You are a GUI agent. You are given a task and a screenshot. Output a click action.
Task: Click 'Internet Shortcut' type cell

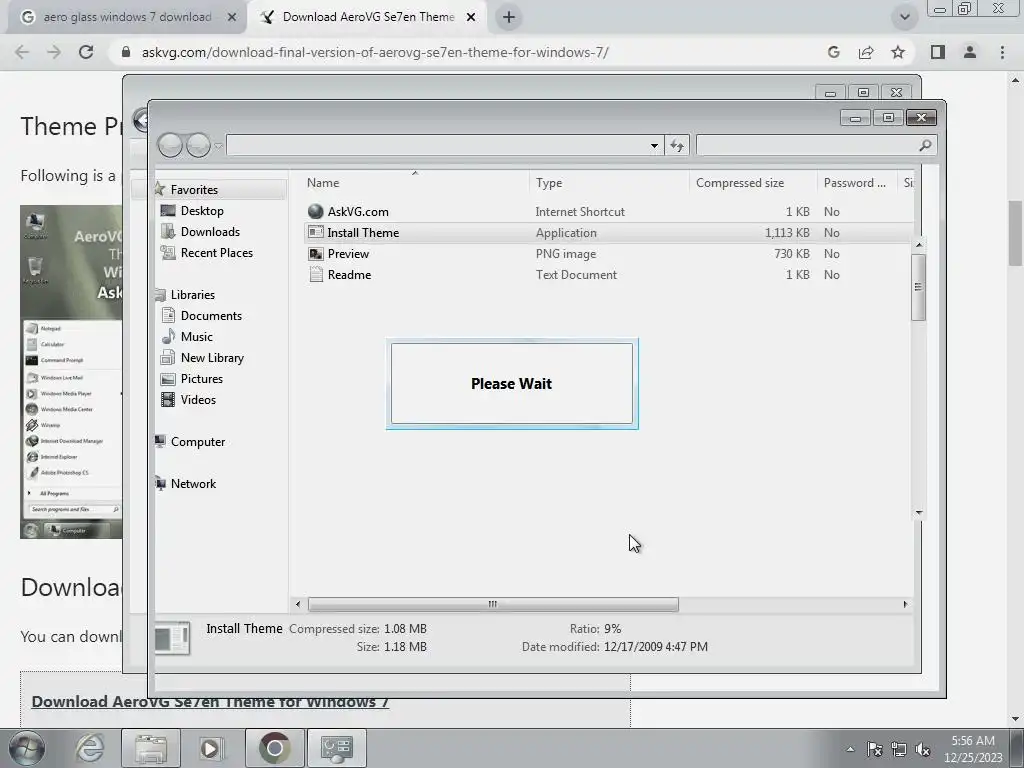coord(580,212)
